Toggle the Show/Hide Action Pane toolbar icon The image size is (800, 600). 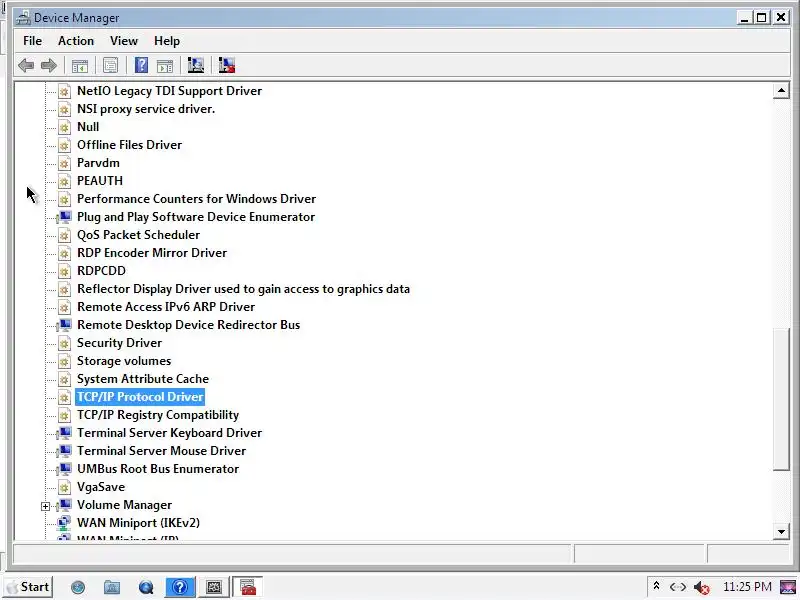[165, 65]
